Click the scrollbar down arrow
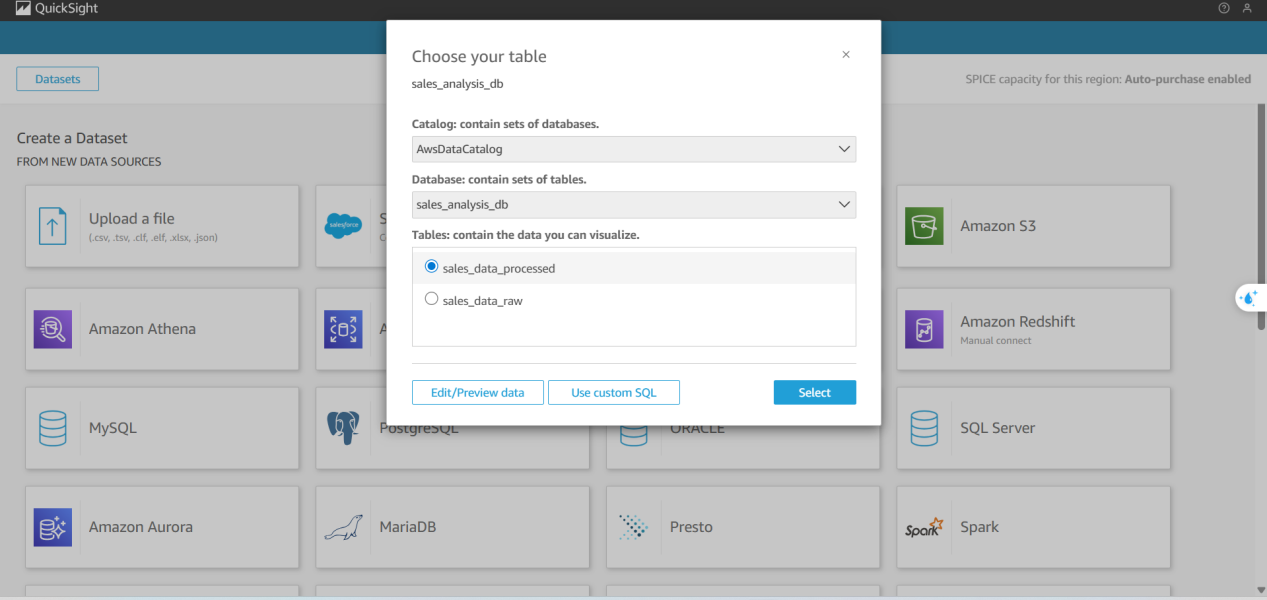This screenshot has height=600, width=1267. coord(1261,590)
